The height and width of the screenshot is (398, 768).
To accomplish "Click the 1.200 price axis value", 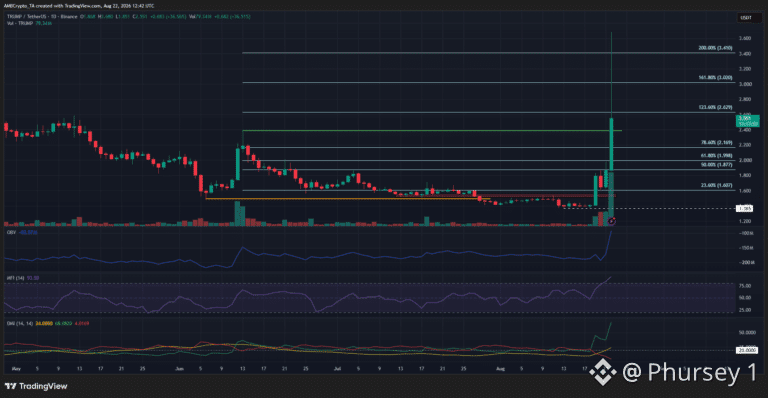I will coord(745,221).
